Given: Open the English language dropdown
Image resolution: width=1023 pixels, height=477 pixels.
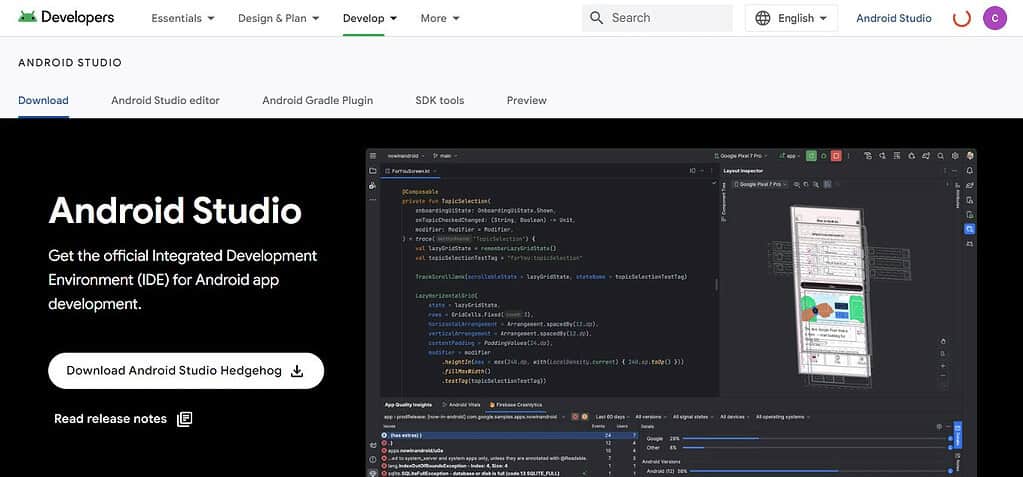Looking at the screenshot, I should [x=791, y=18].
